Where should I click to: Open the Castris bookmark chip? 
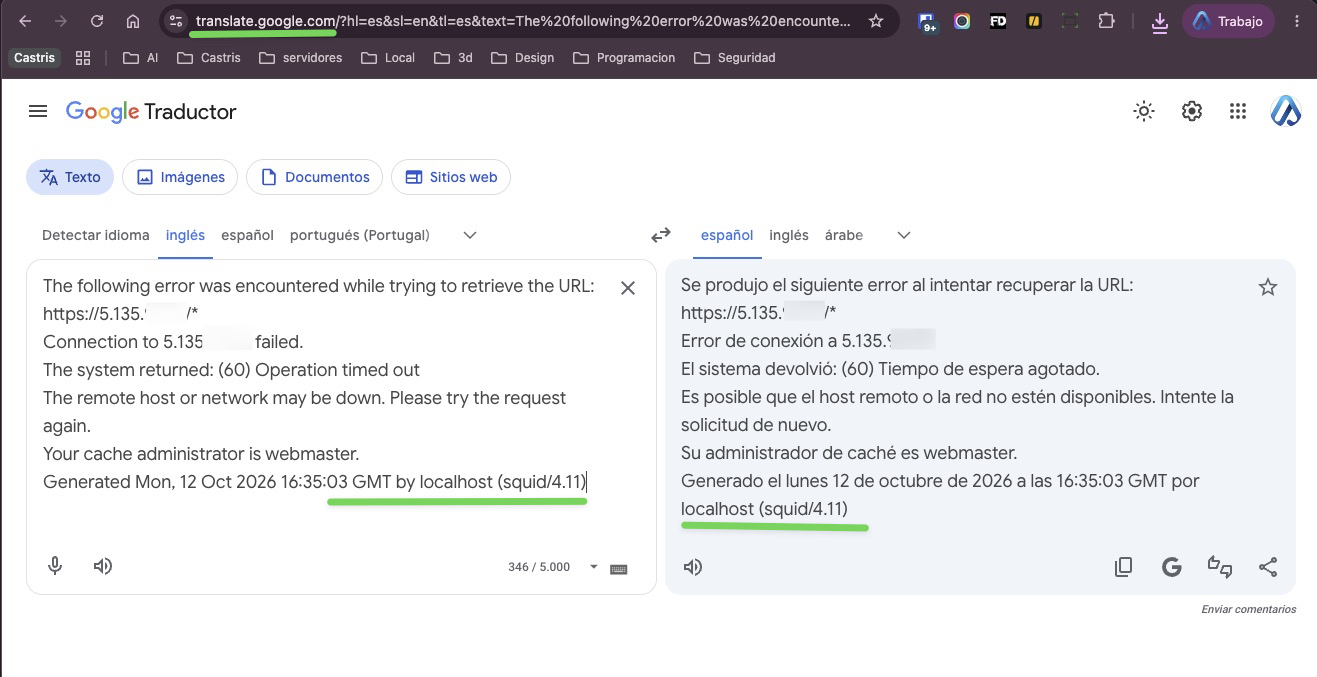pyautogui.click(x=35, y=58)
